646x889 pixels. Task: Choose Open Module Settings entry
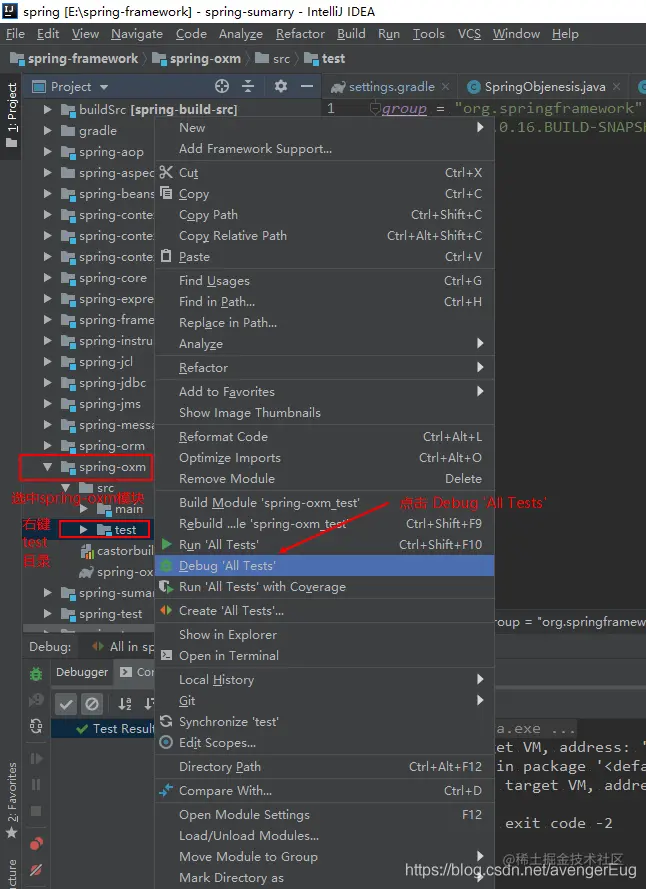(324, 815)
